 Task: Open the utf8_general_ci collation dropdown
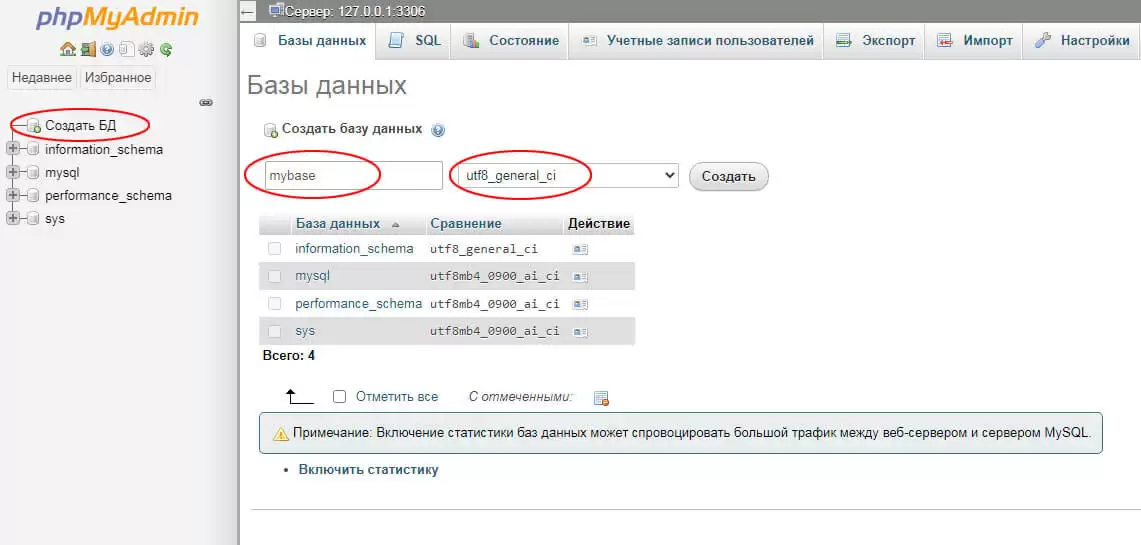(x=565, y=176)
